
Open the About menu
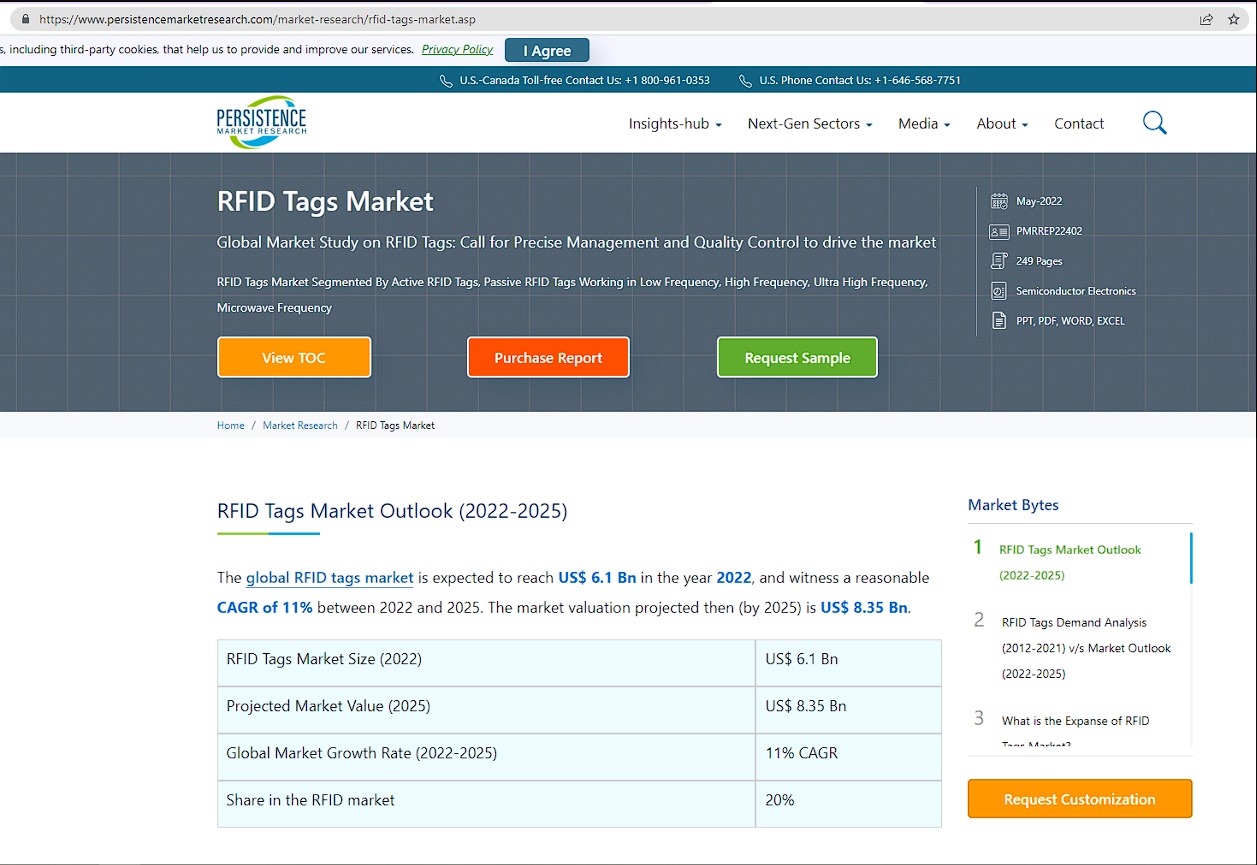tap(1001, 123)
